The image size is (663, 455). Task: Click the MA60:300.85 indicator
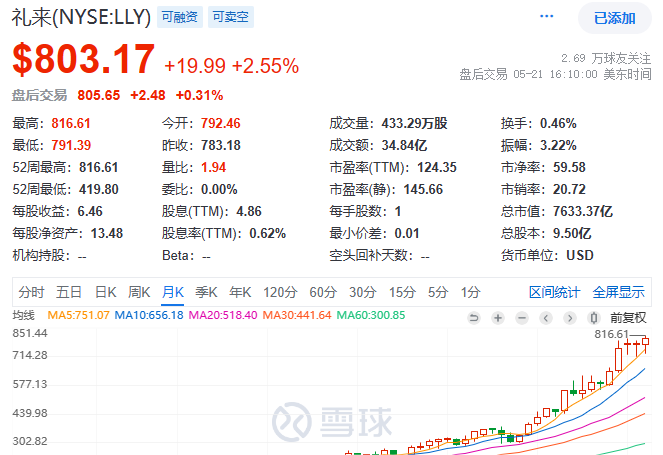tap(371, 315)
